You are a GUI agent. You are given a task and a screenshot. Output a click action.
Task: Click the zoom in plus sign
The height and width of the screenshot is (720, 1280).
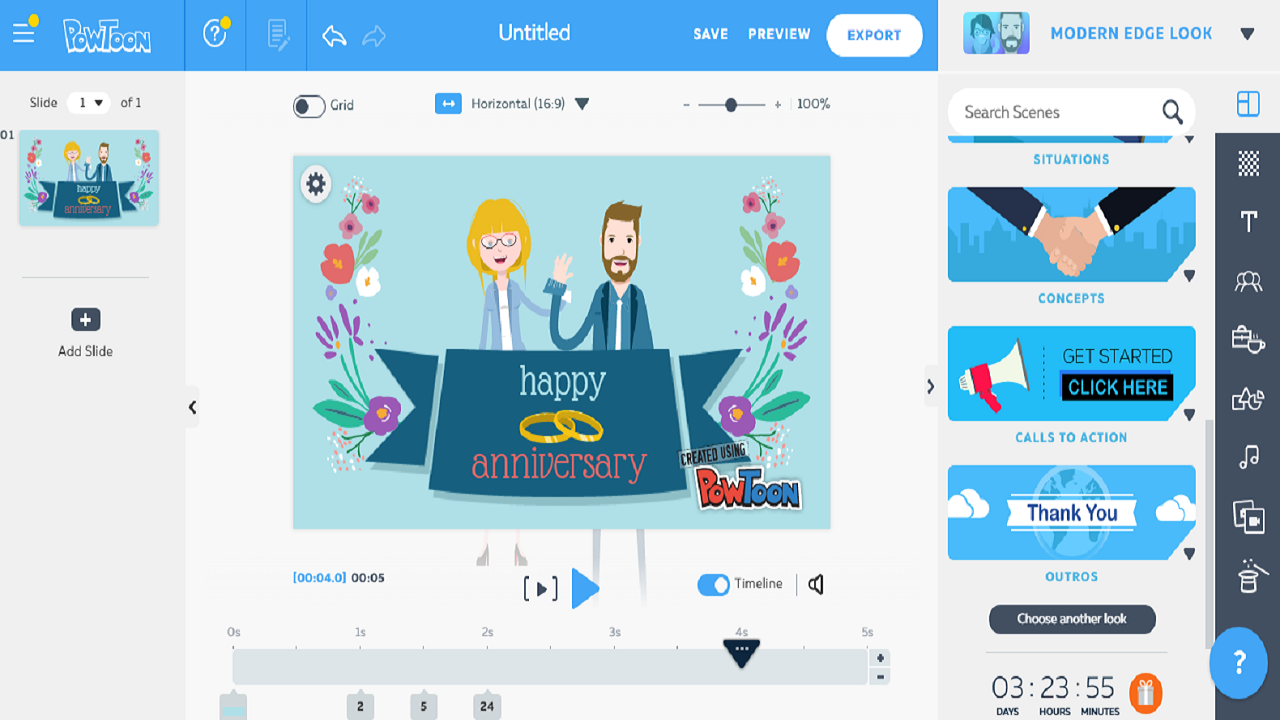778,105
